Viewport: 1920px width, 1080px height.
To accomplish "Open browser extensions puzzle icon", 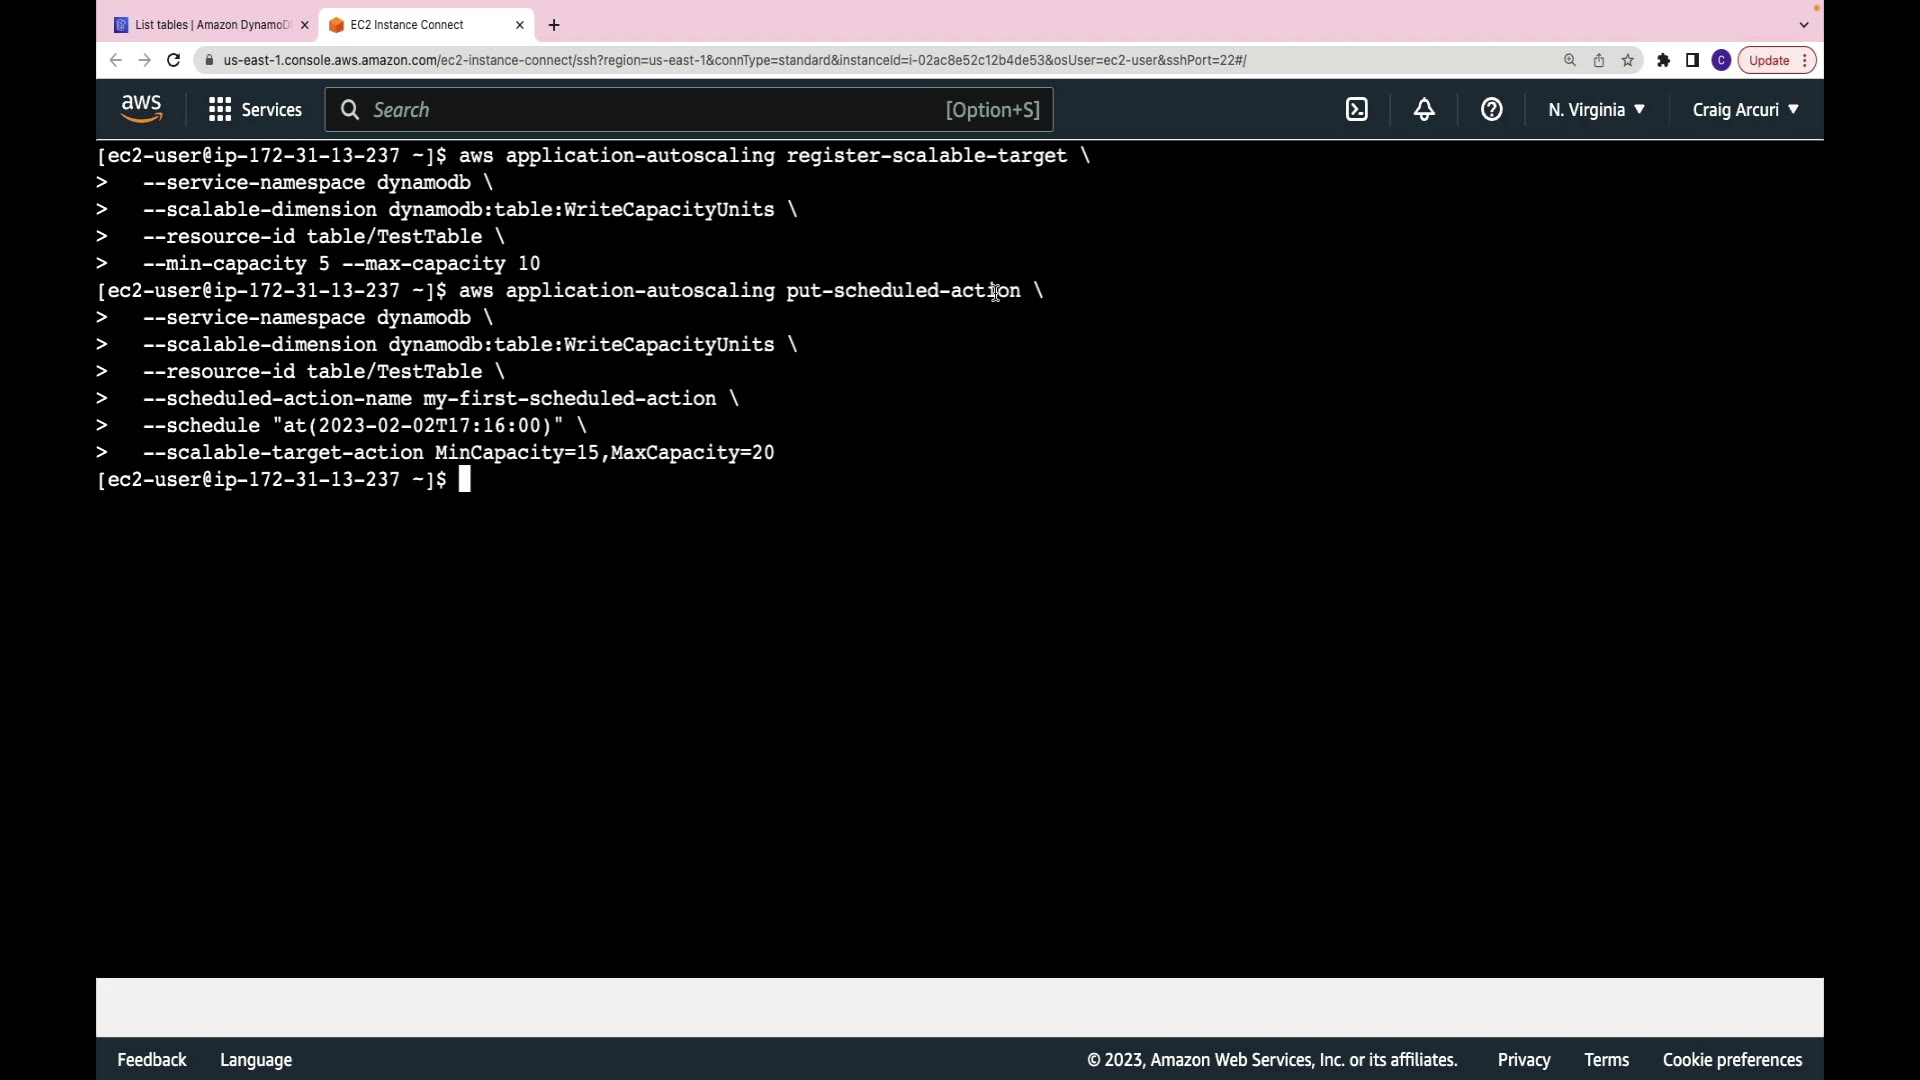I will click(1664, 60).
